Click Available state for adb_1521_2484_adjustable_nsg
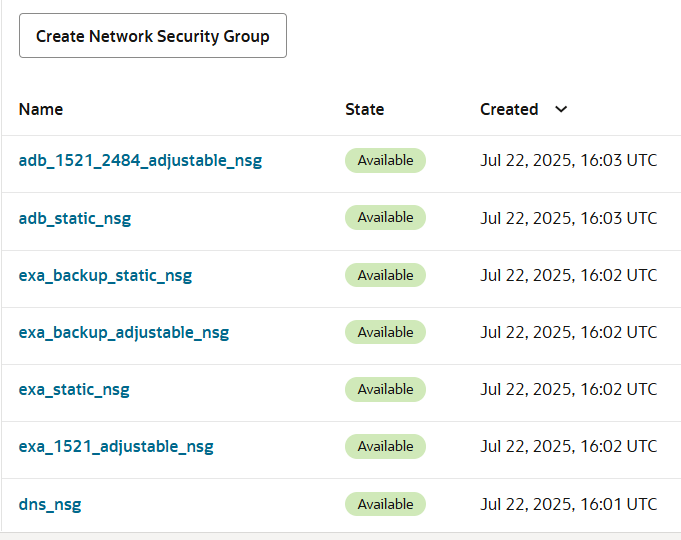The image size is (681, 540). coord(385,160)
